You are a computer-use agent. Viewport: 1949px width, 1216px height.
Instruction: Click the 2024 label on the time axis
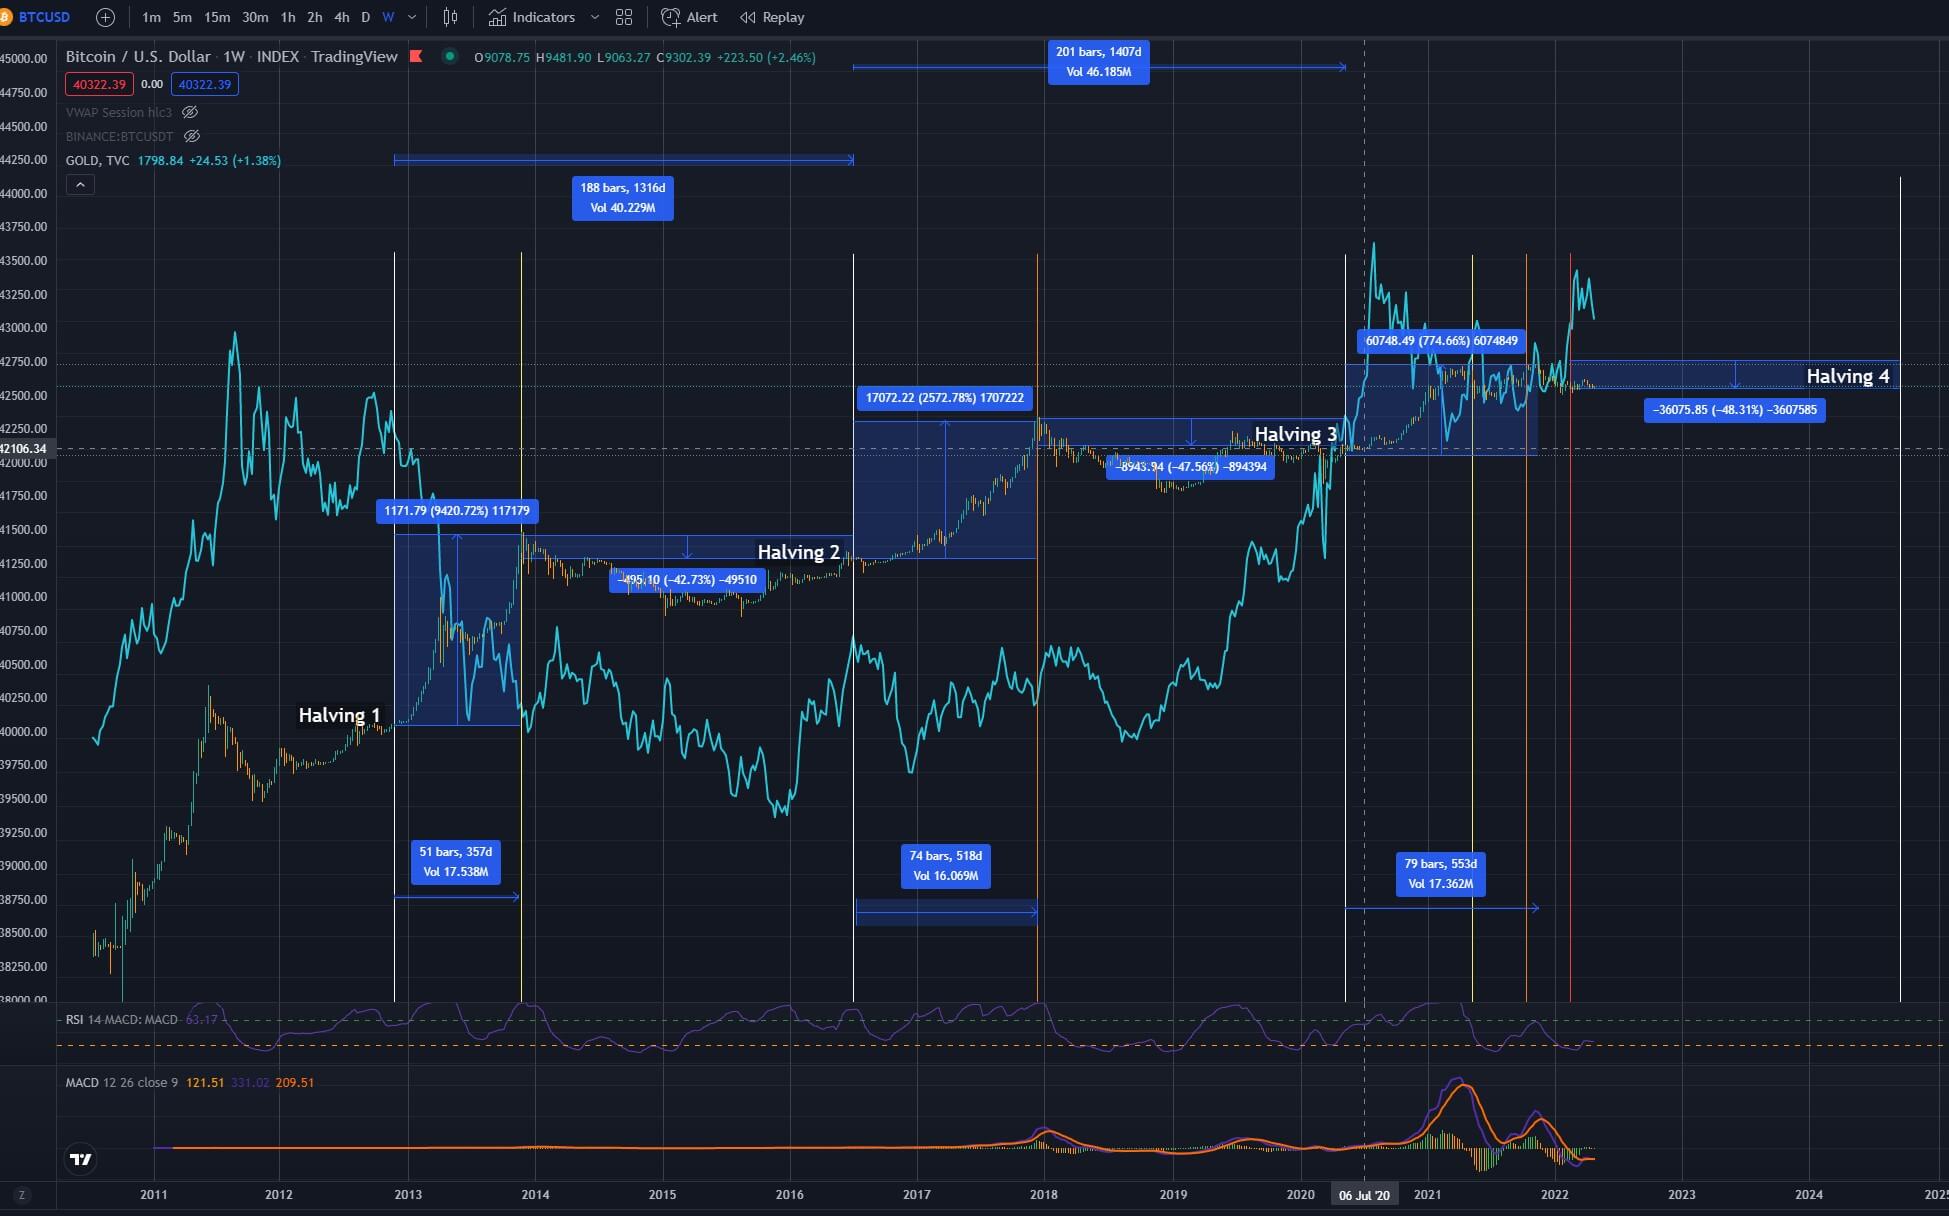pyautogui.click(x=1808, y=1195)
